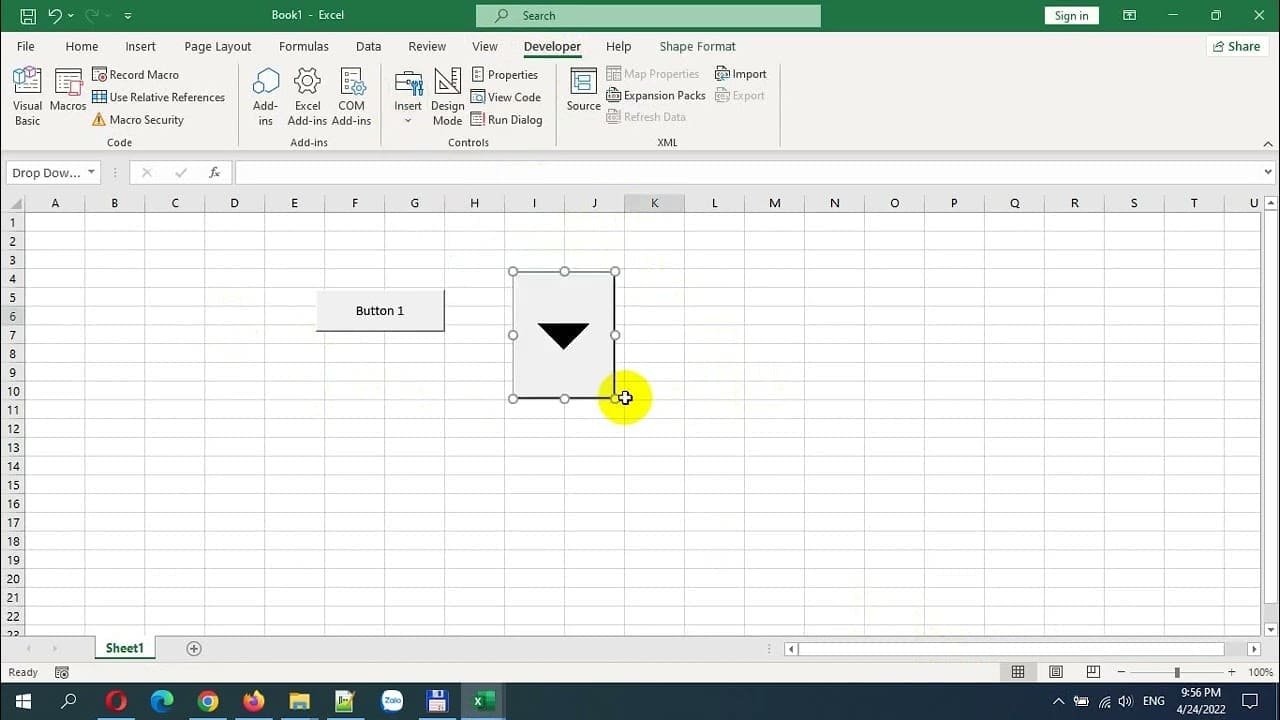The height and width of the screenshot is (720, 1280).
Task: Click Button 1 on the worksheet
Action: (380, 311)
